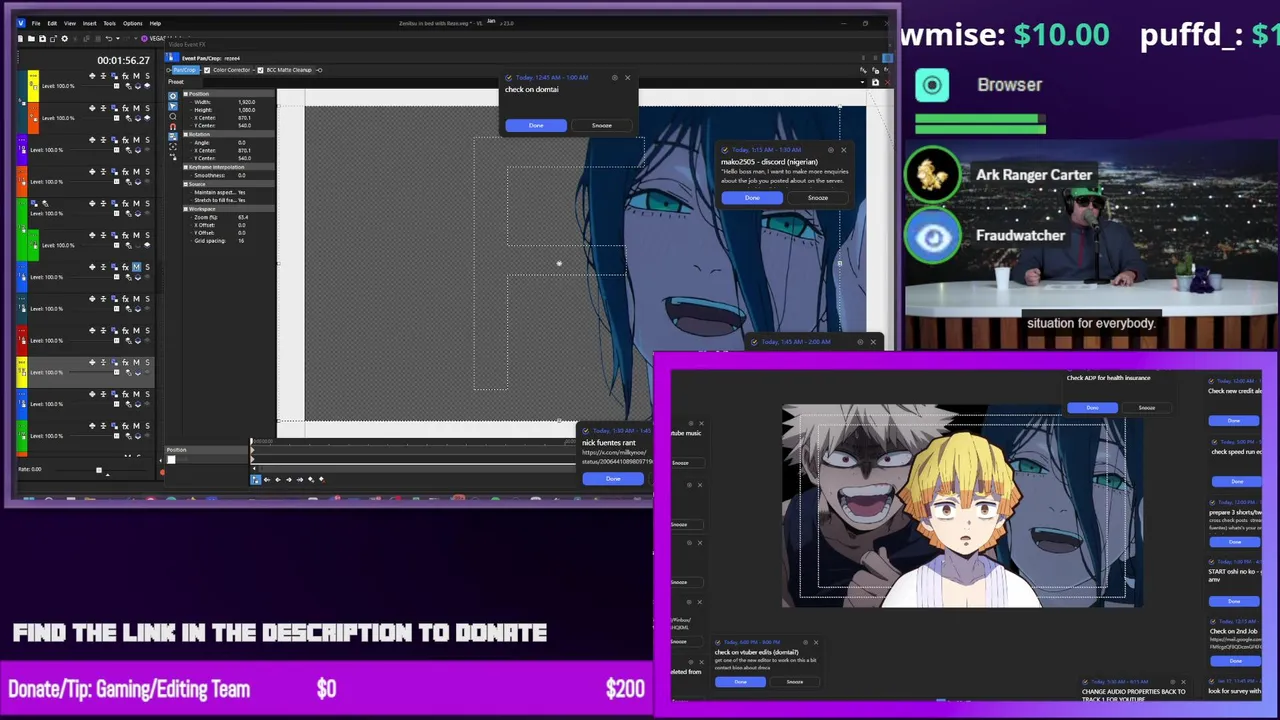Jump to last keyframe in Pan/Crop timeline

pos(300,480)
